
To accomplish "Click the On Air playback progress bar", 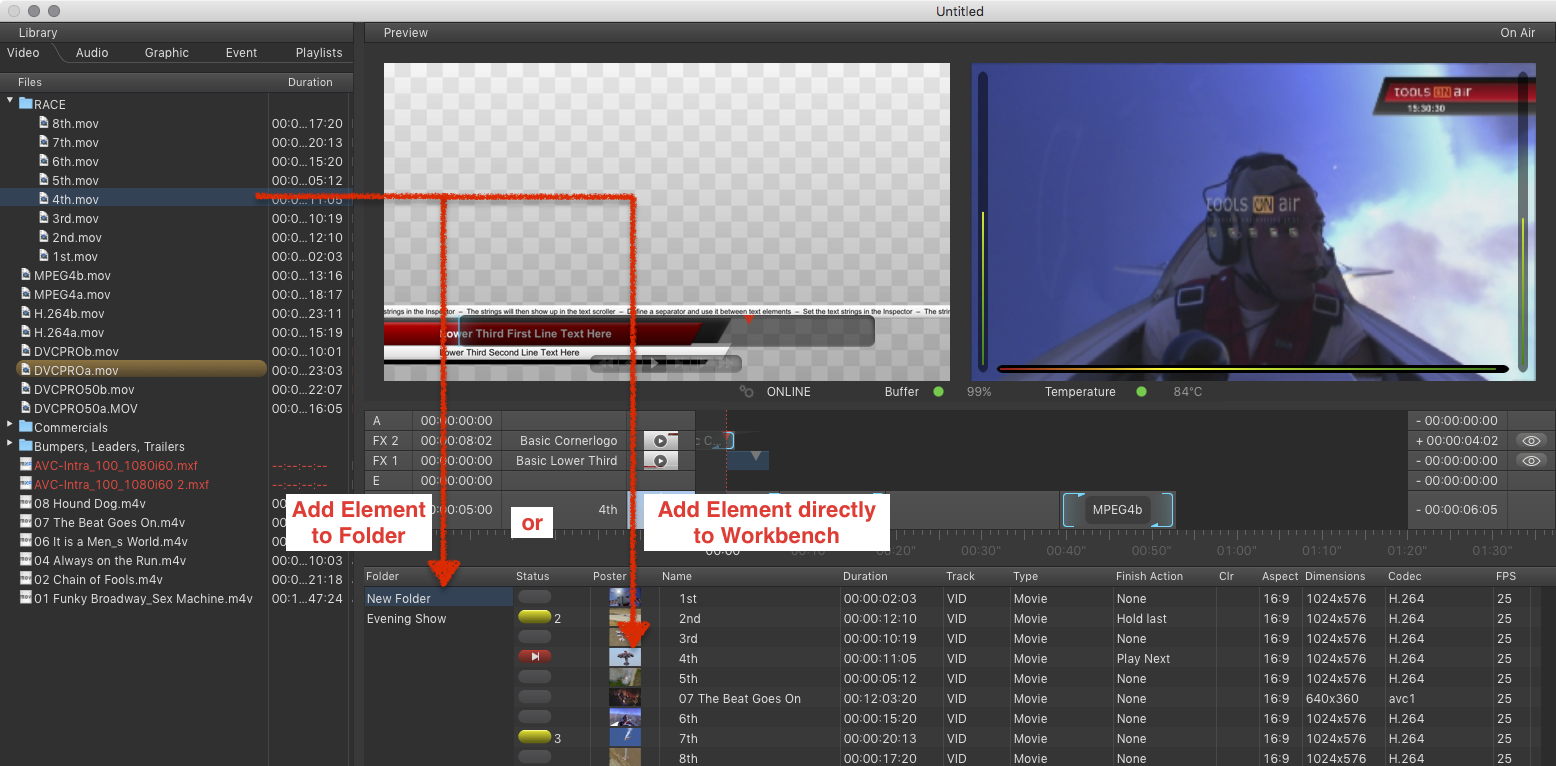I will point(1253,369).
